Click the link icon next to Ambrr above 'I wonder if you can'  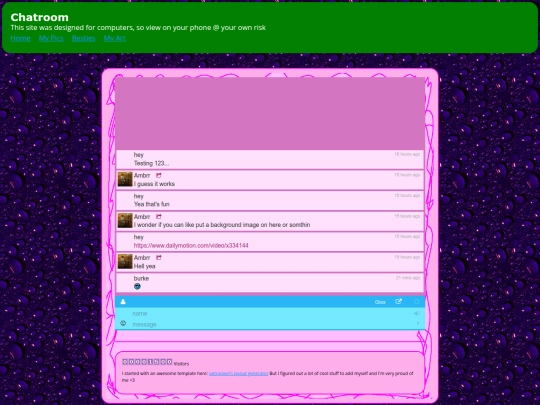point(158,217)
